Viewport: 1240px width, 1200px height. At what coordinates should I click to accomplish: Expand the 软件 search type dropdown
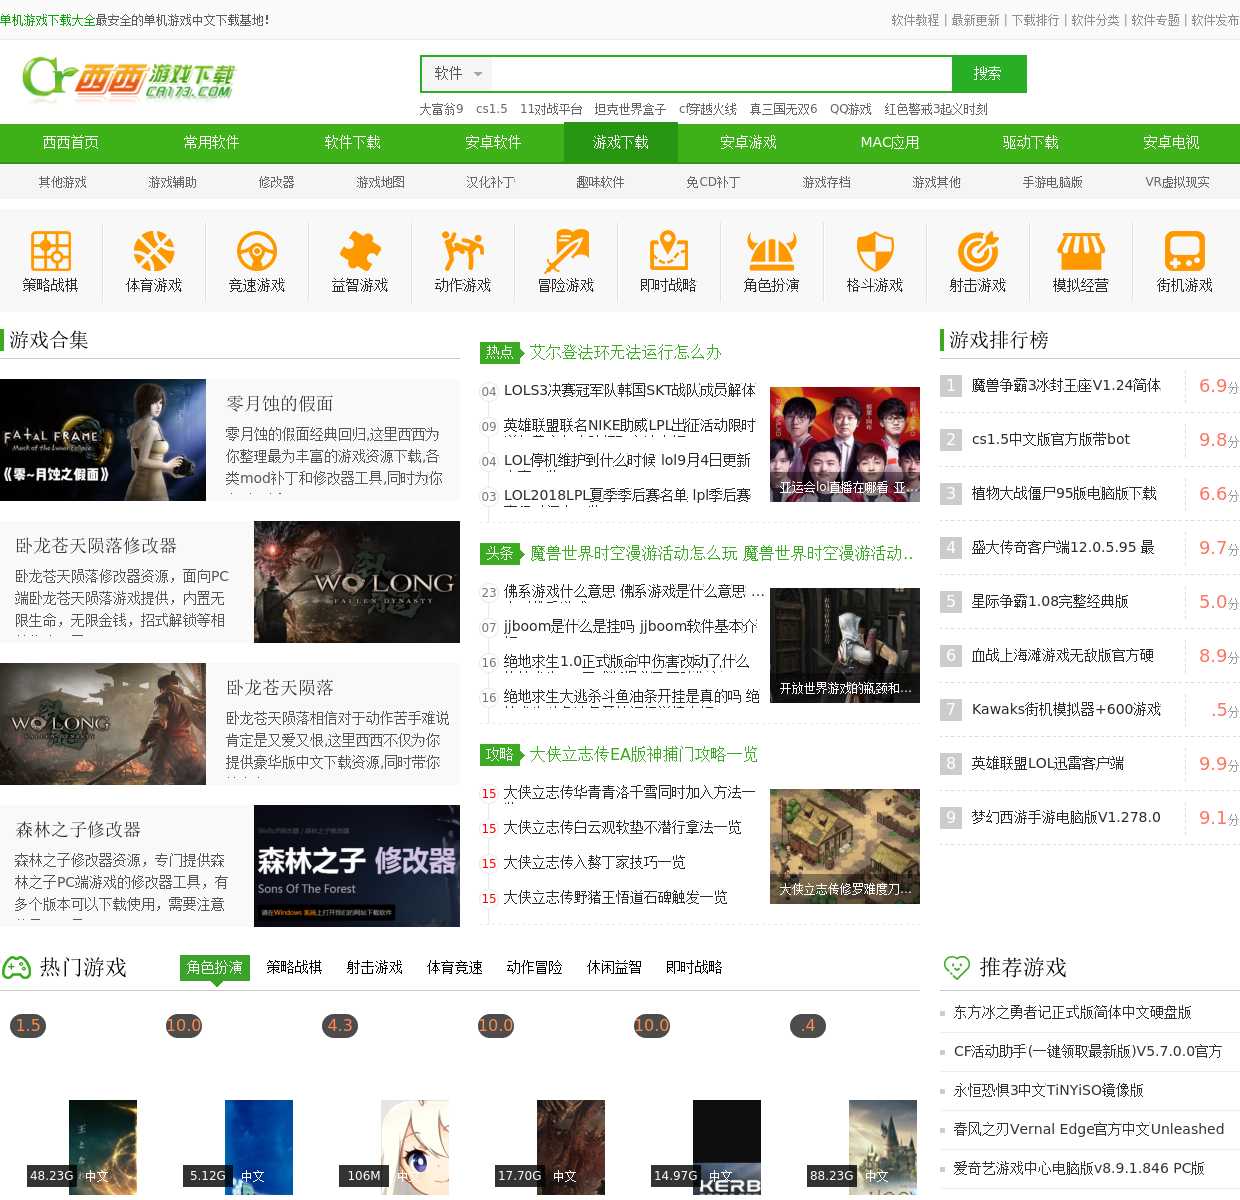point(458,74)
